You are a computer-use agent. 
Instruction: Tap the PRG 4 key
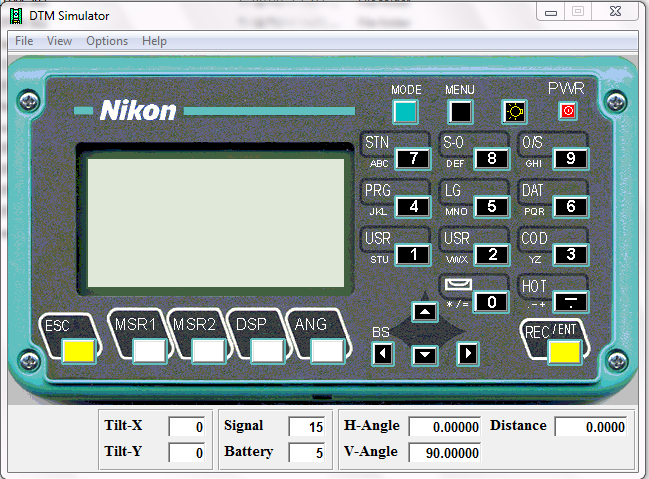pos(413,207)
